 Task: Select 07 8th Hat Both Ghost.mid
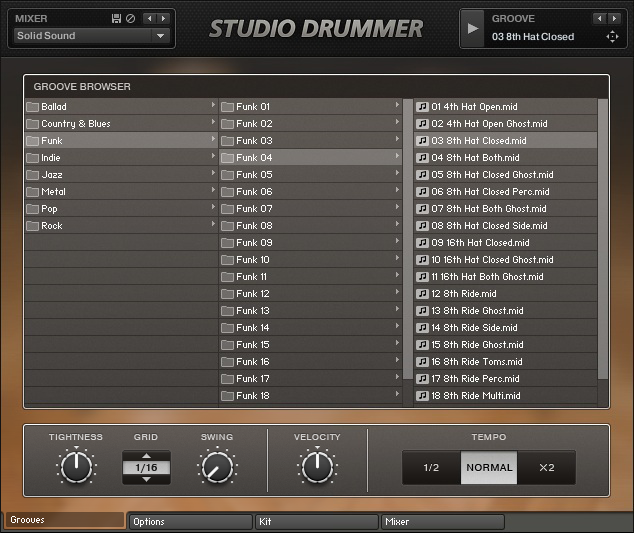pos(505,209)
